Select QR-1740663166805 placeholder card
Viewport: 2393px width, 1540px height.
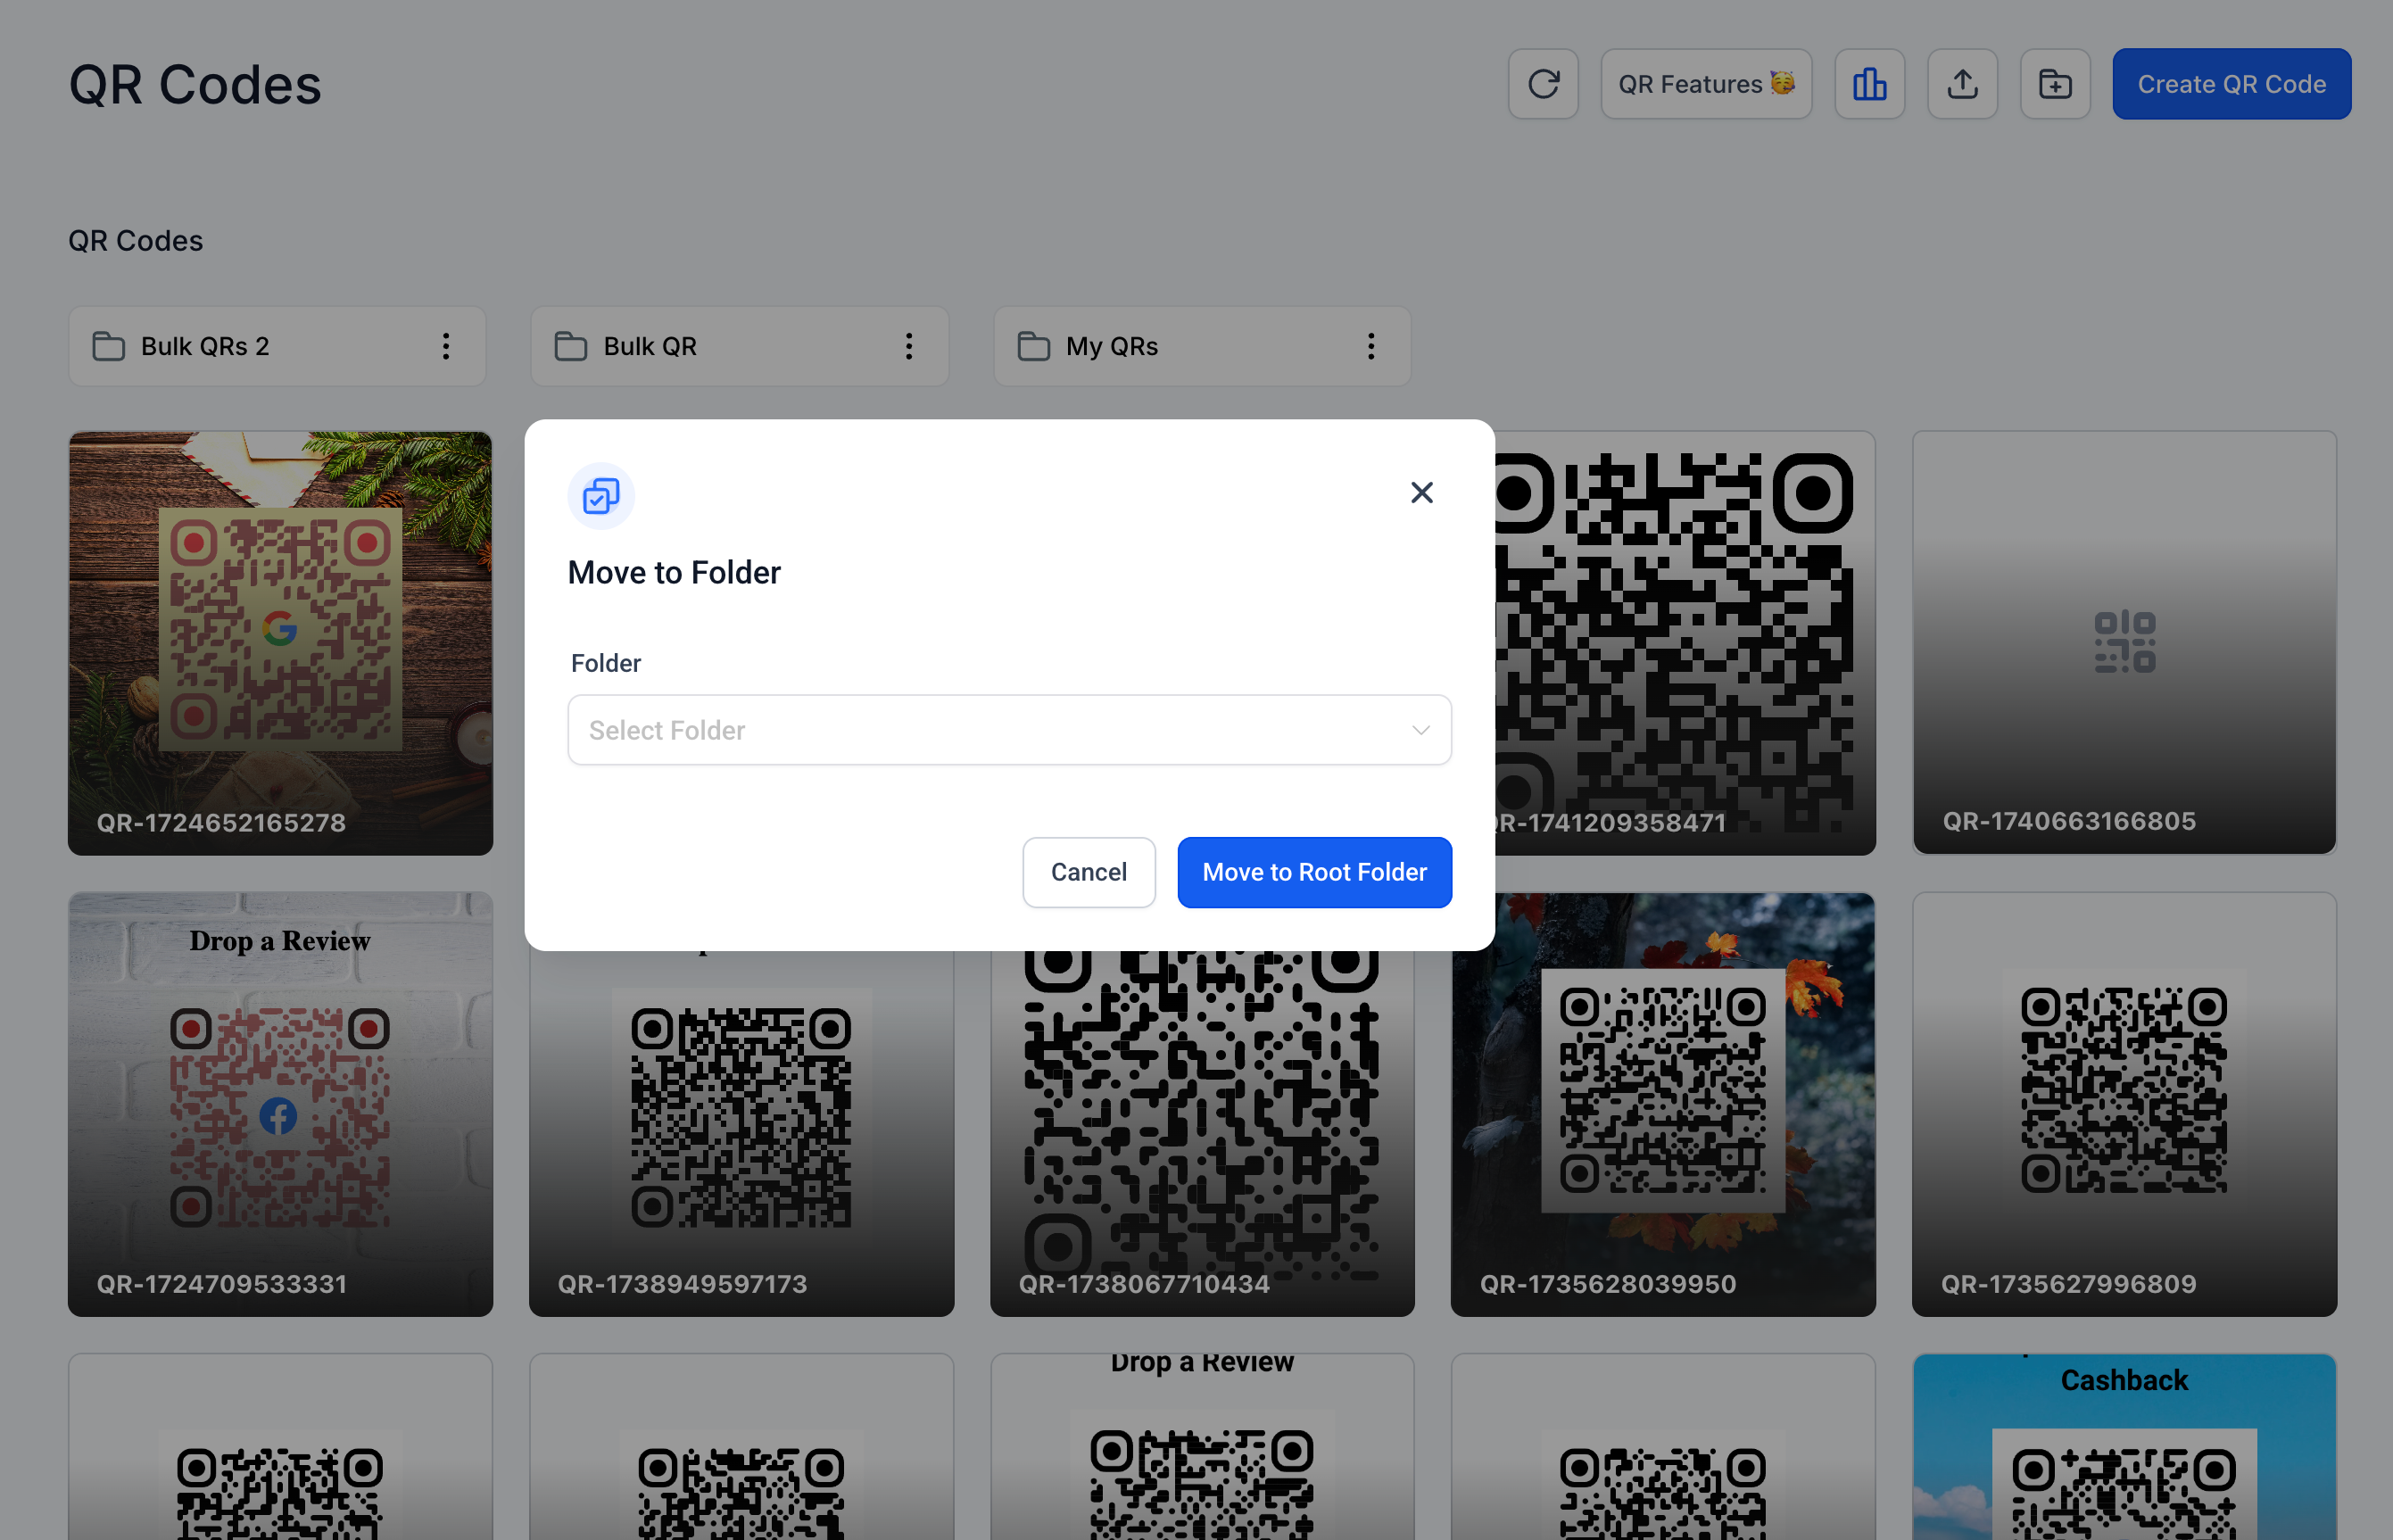pos(2124,643)
